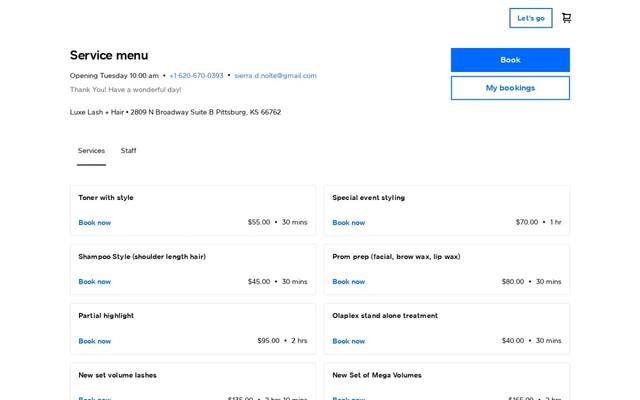Click the $95.00 price text
This screenshot has width=640, height=400.
click(x=269, y=340)
